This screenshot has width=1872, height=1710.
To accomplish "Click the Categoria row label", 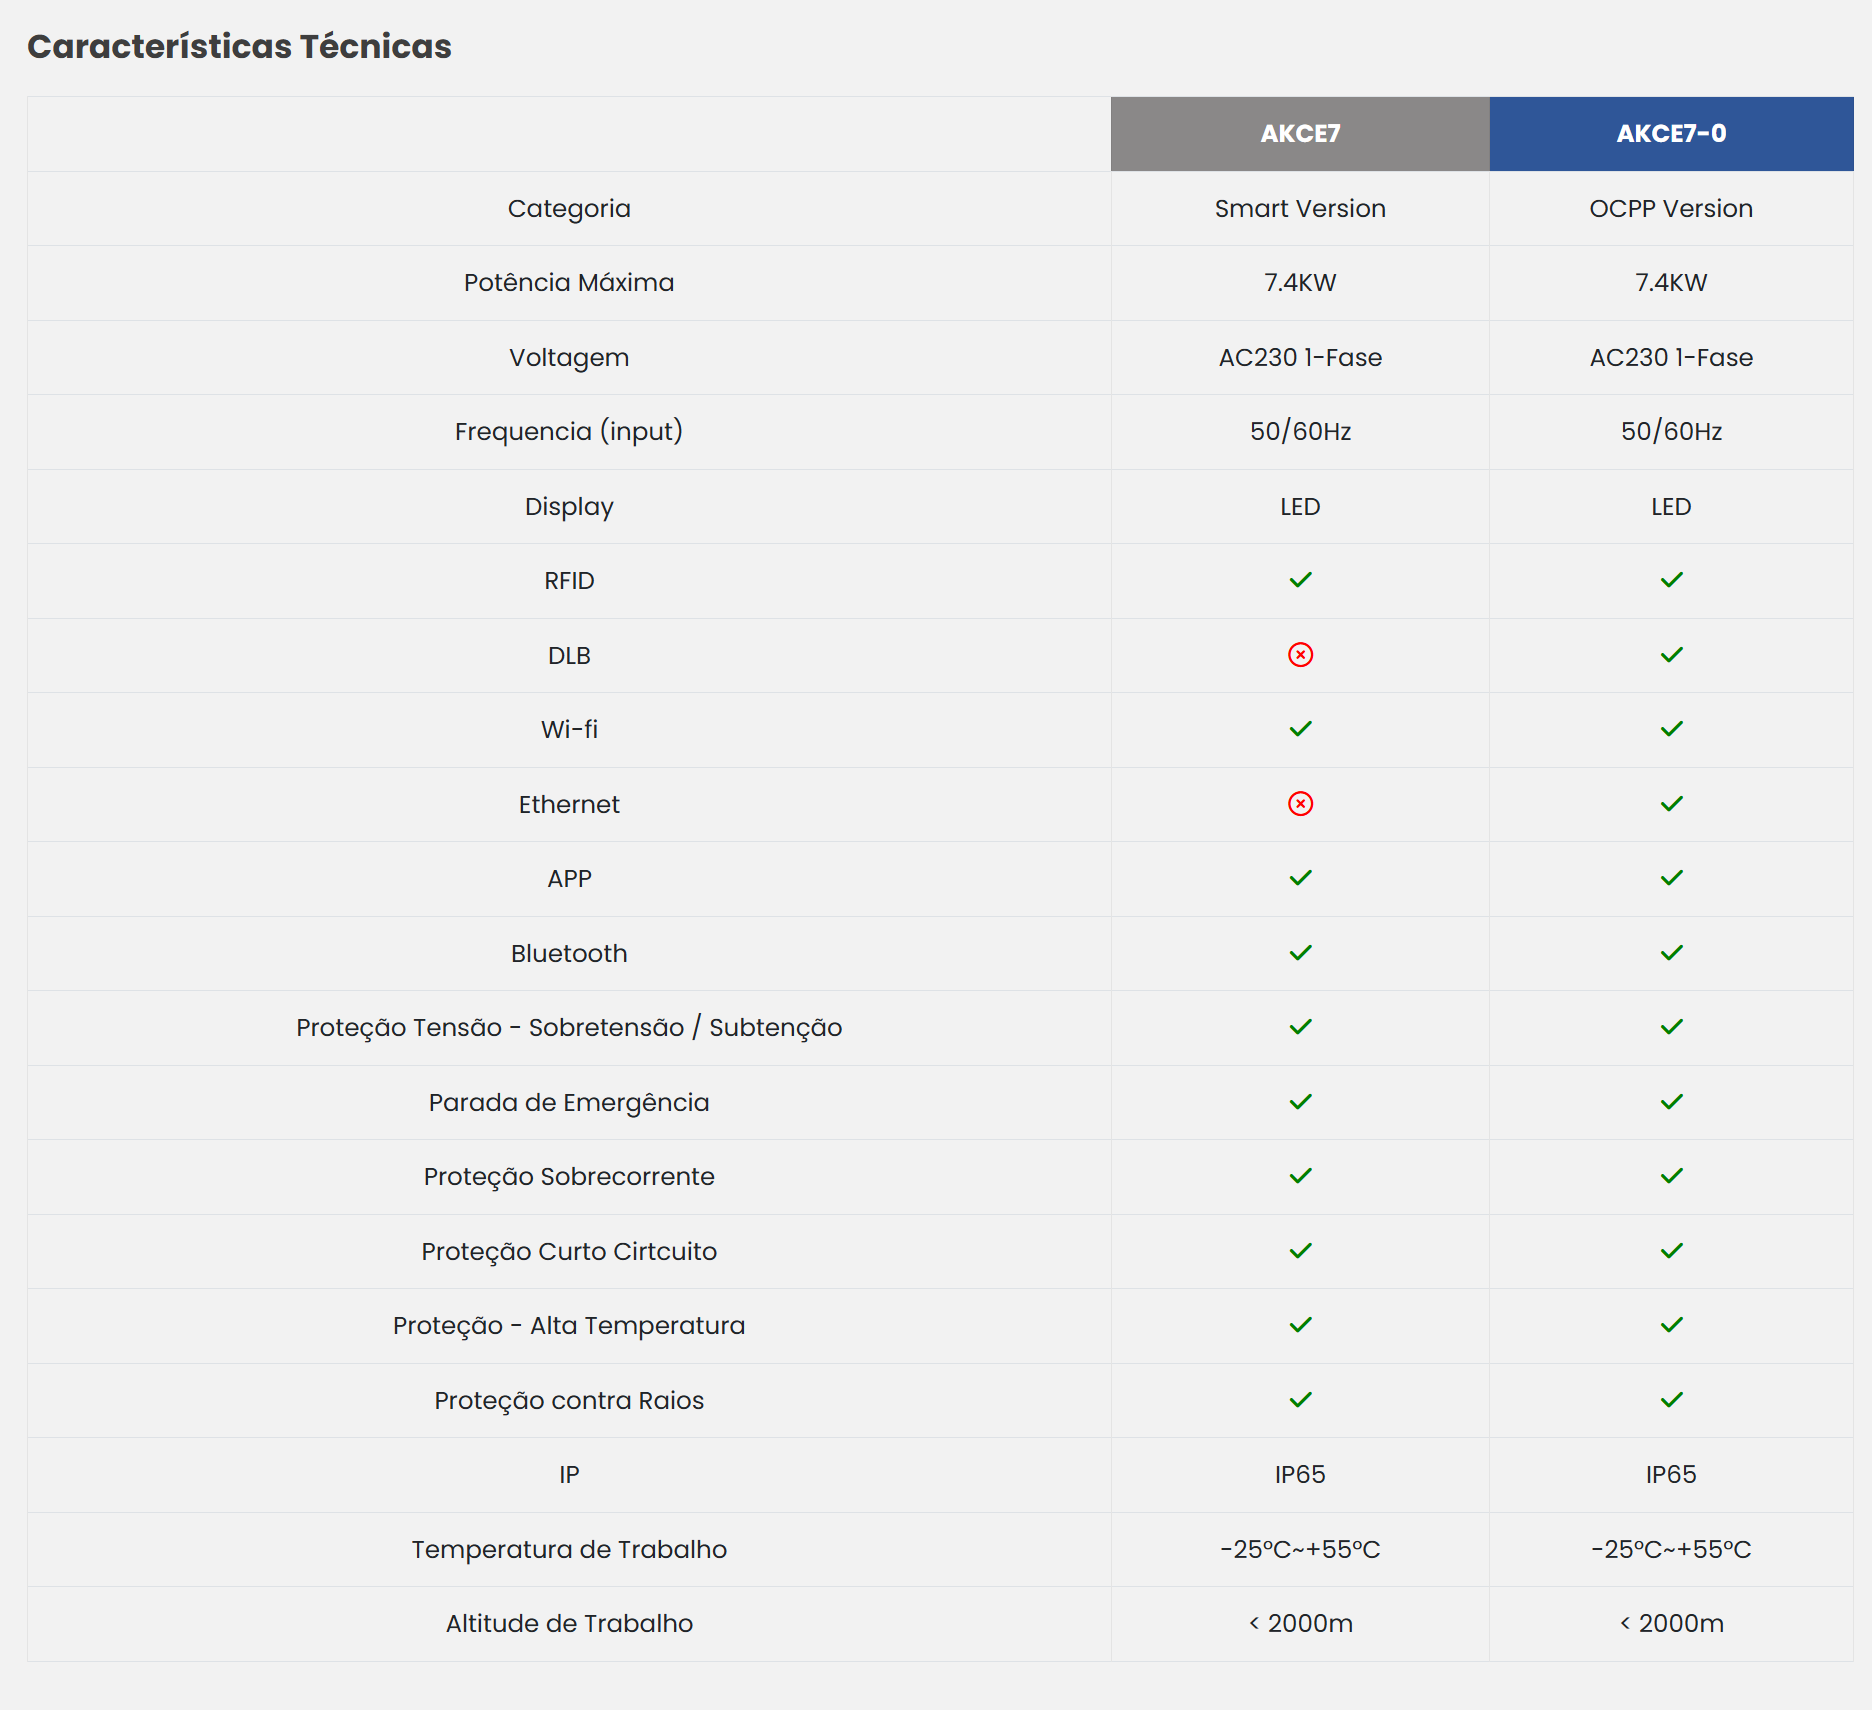I will [569, 209].
